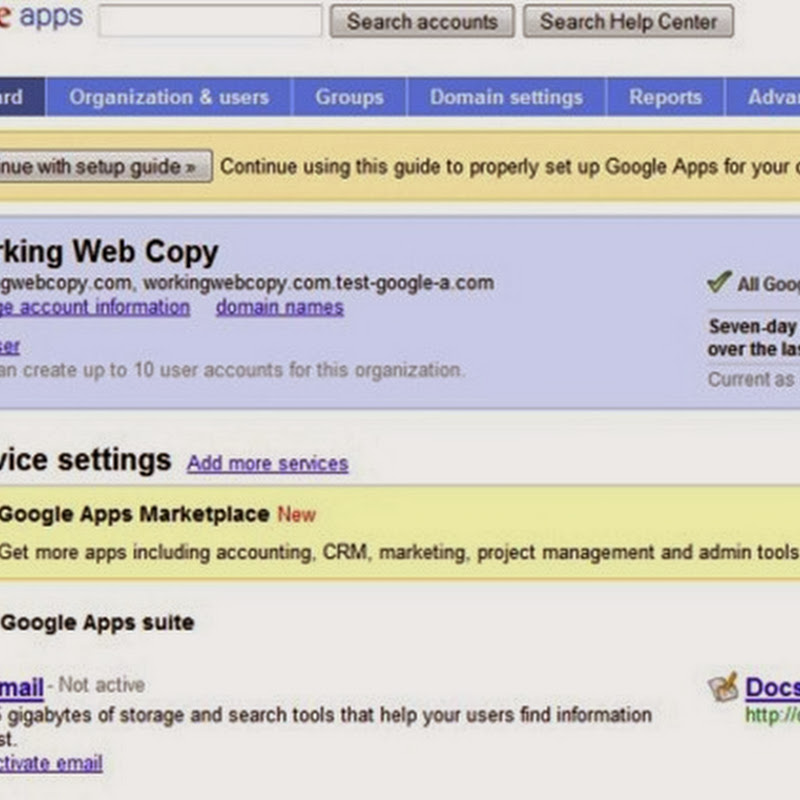Click the Search accounts button
Image resolution: width=800 pixels, height=800 pixels.
[422, 21]
